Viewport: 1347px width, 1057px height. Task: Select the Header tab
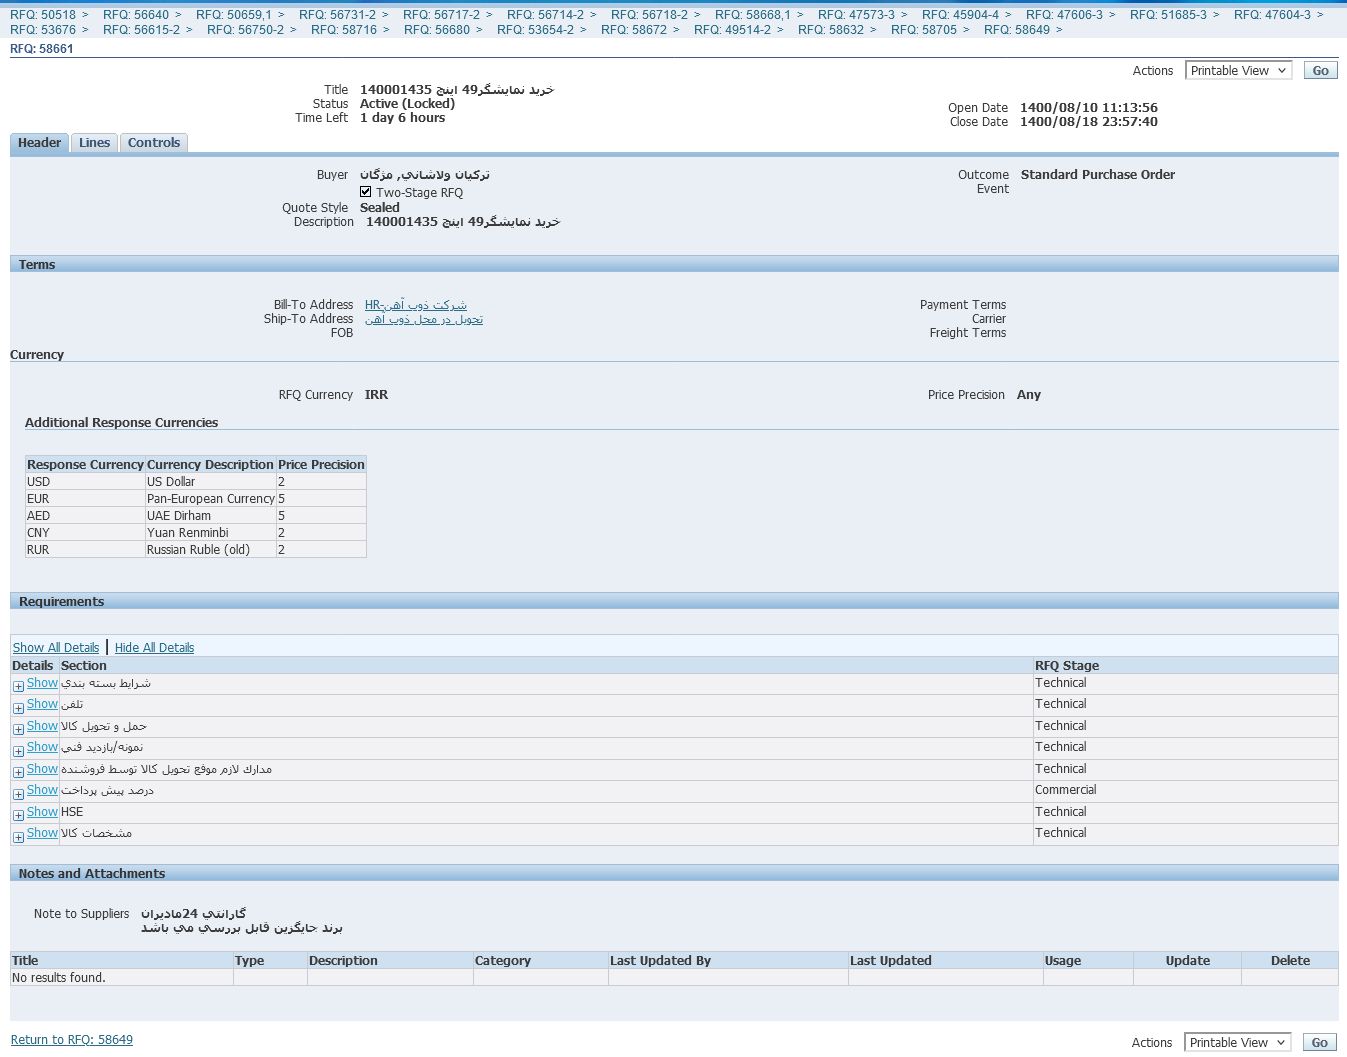coord(39,143)
